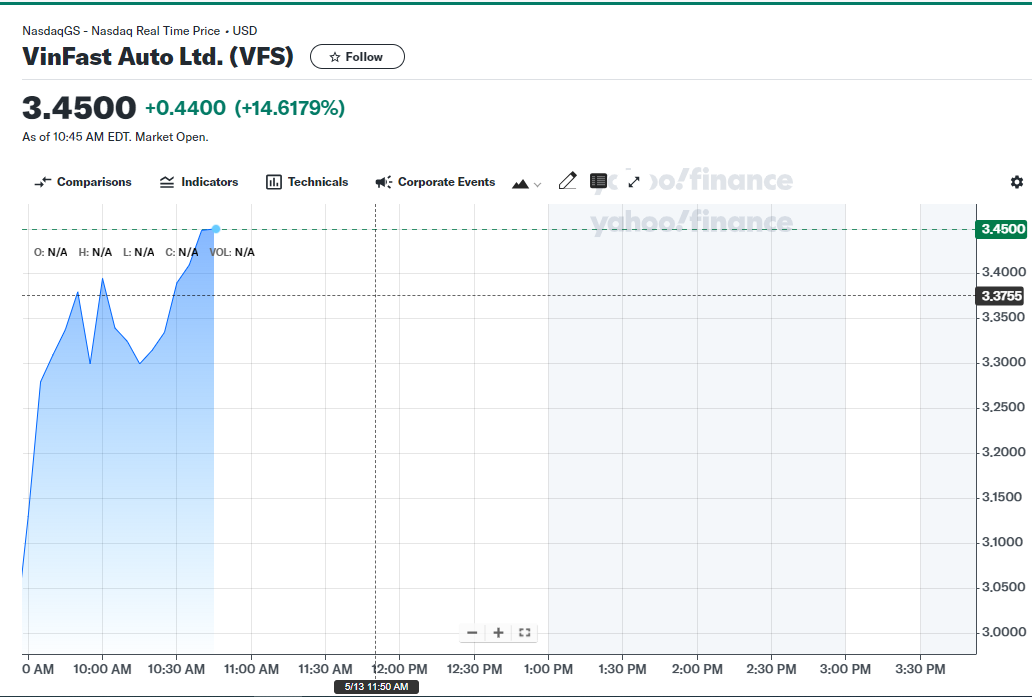Viewport: 1032px width, 697px height.
Task: Click the VOL: N/A readout
Action: pyautogui.click(x=232, y=252)
